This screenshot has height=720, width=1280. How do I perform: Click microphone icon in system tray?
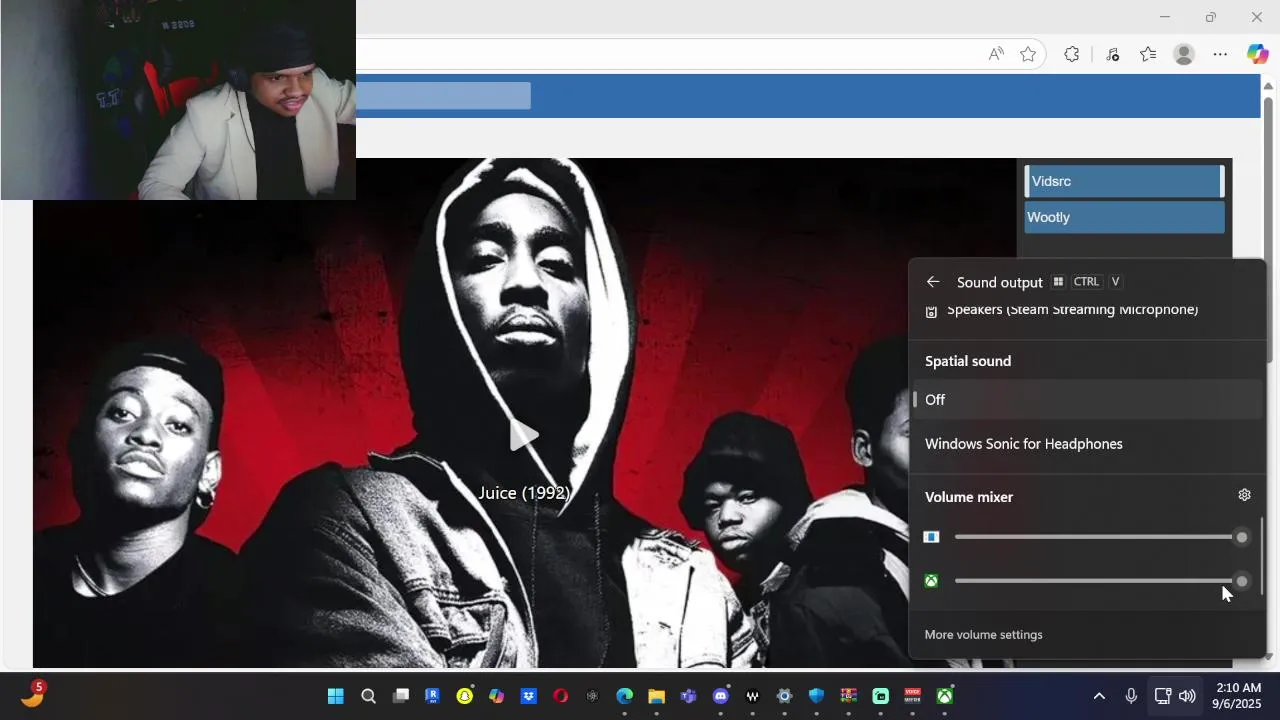coord(1131,696)
